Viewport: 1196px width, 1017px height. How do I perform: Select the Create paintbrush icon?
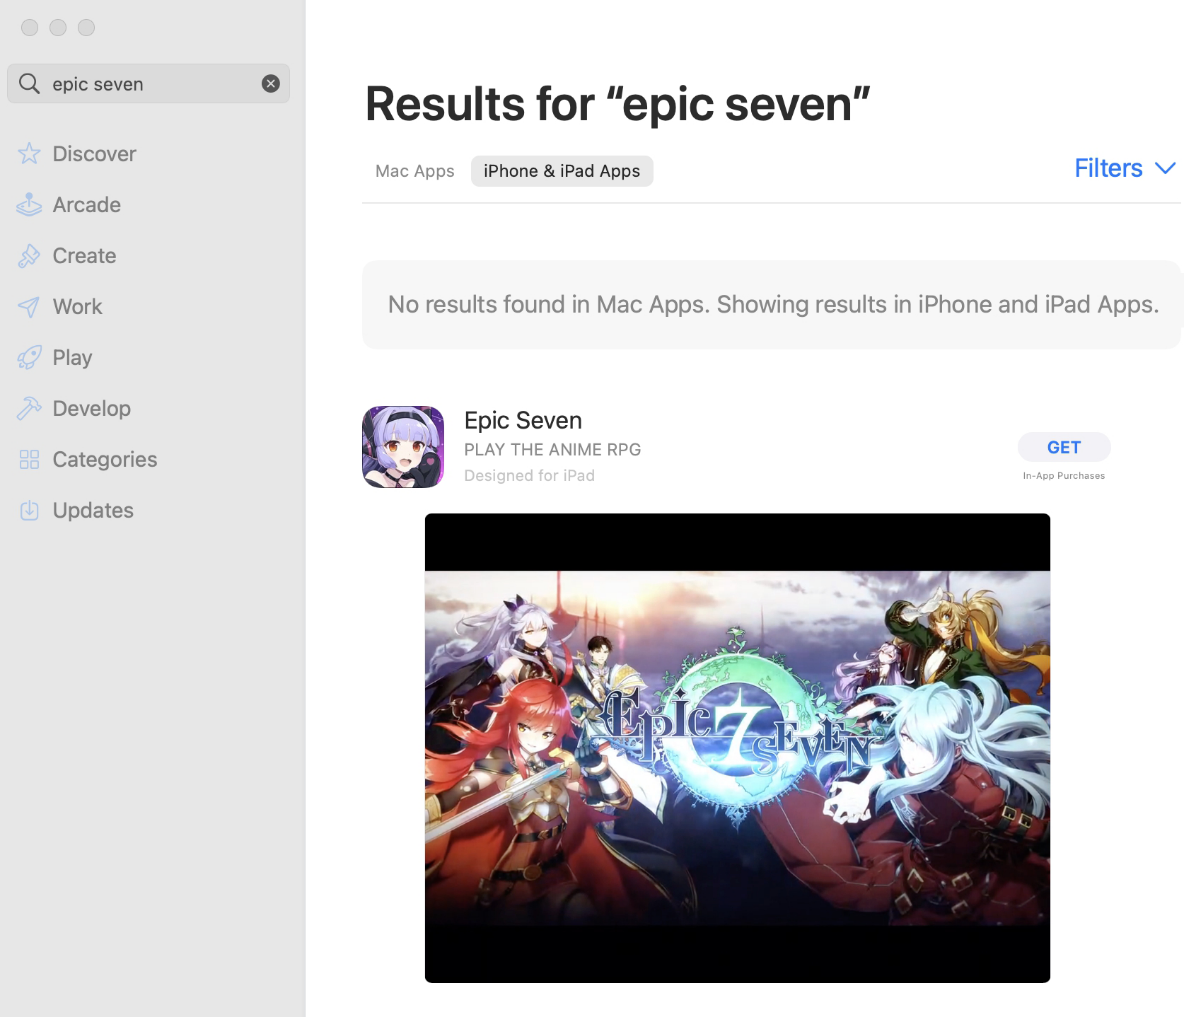(x=29, y=256)
